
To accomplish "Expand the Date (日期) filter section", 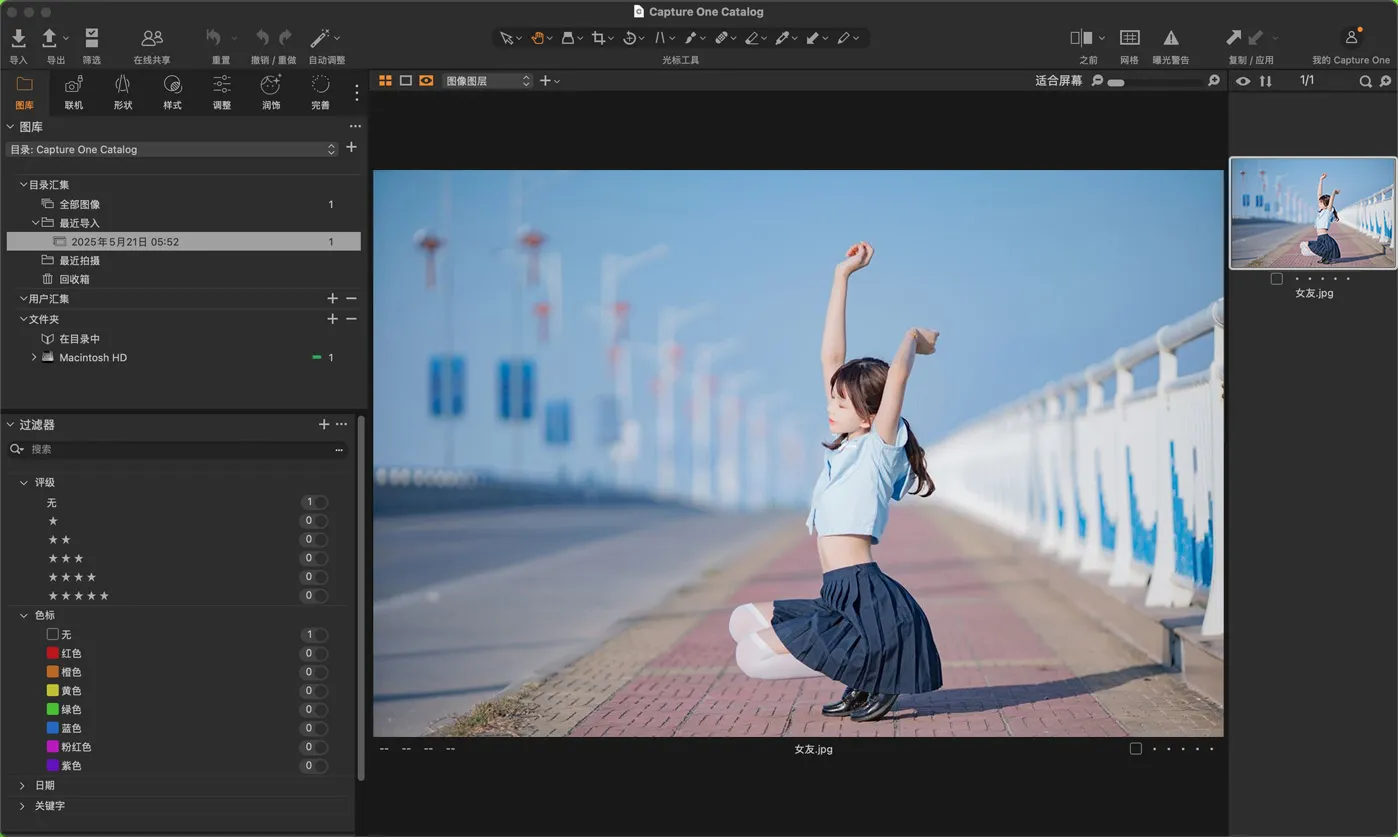I will point(23,786).
